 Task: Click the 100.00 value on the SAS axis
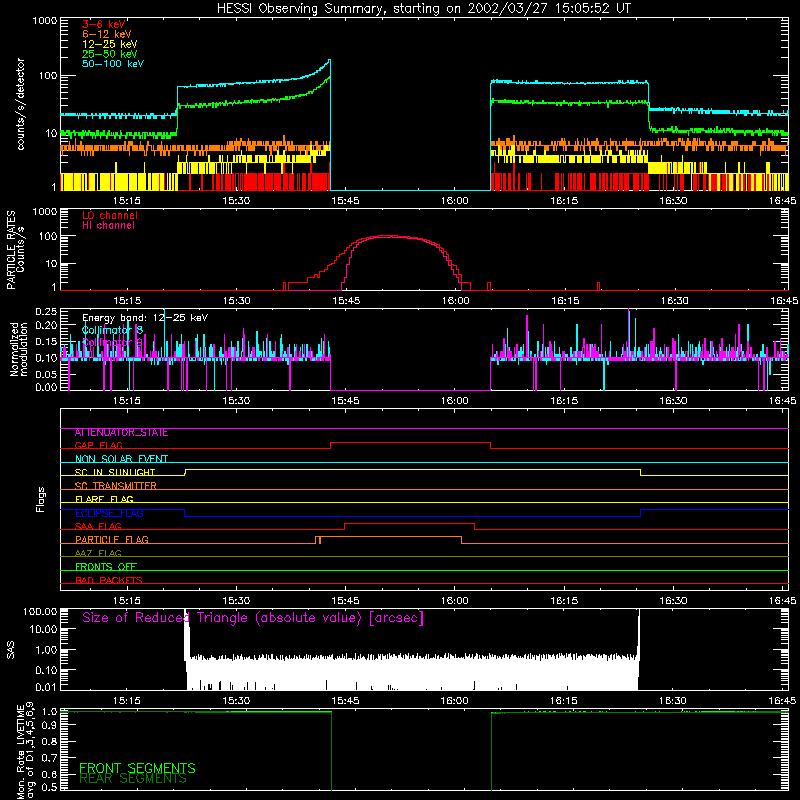click(x=40, y=612)
